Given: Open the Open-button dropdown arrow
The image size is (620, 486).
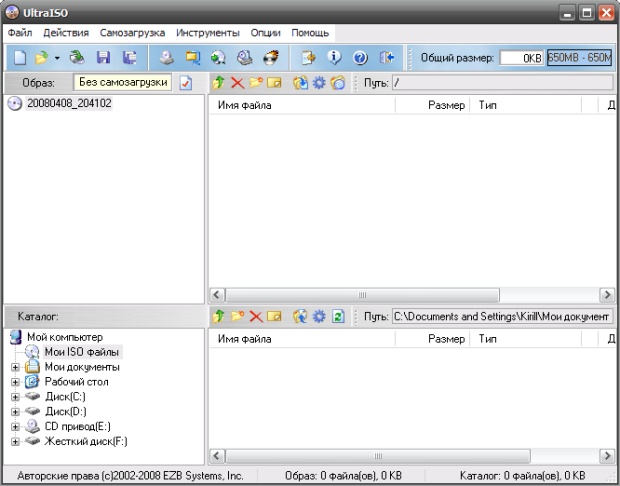Looking at the screenshot, I should 57,58.
